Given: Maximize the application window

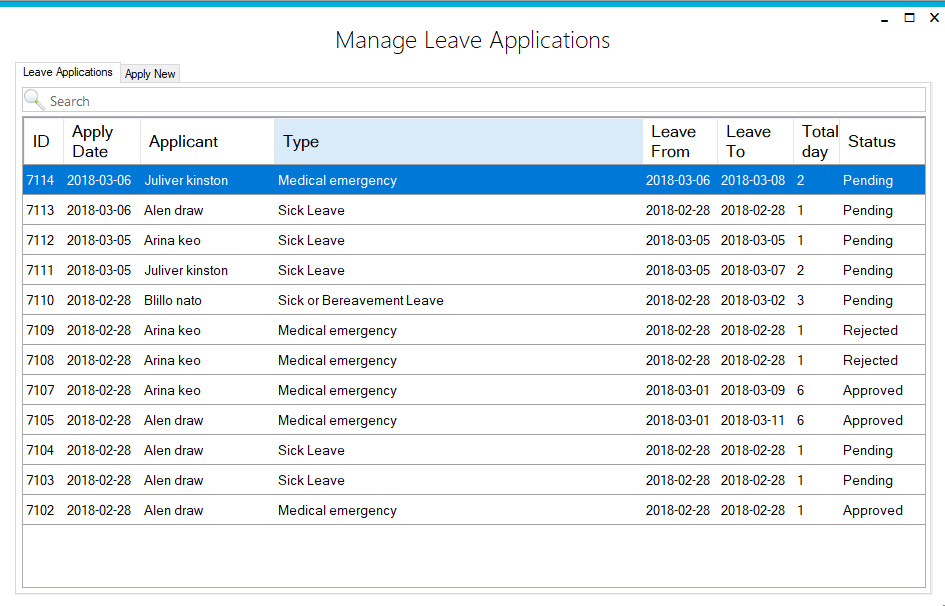Looking at the screenshot, I should [x=909, y=18].
